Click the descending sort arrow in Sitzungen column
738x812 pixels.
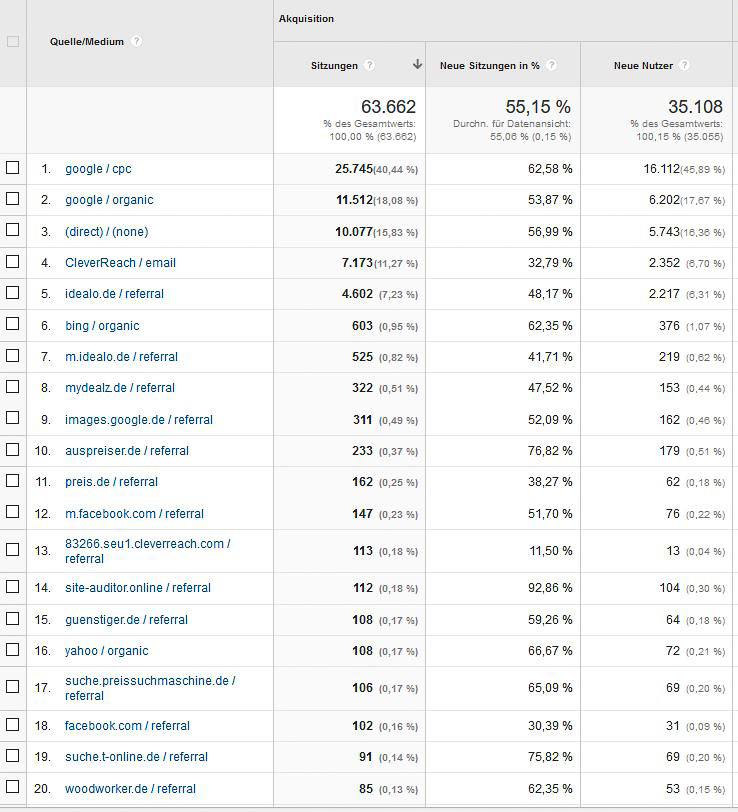pos(416,65)
